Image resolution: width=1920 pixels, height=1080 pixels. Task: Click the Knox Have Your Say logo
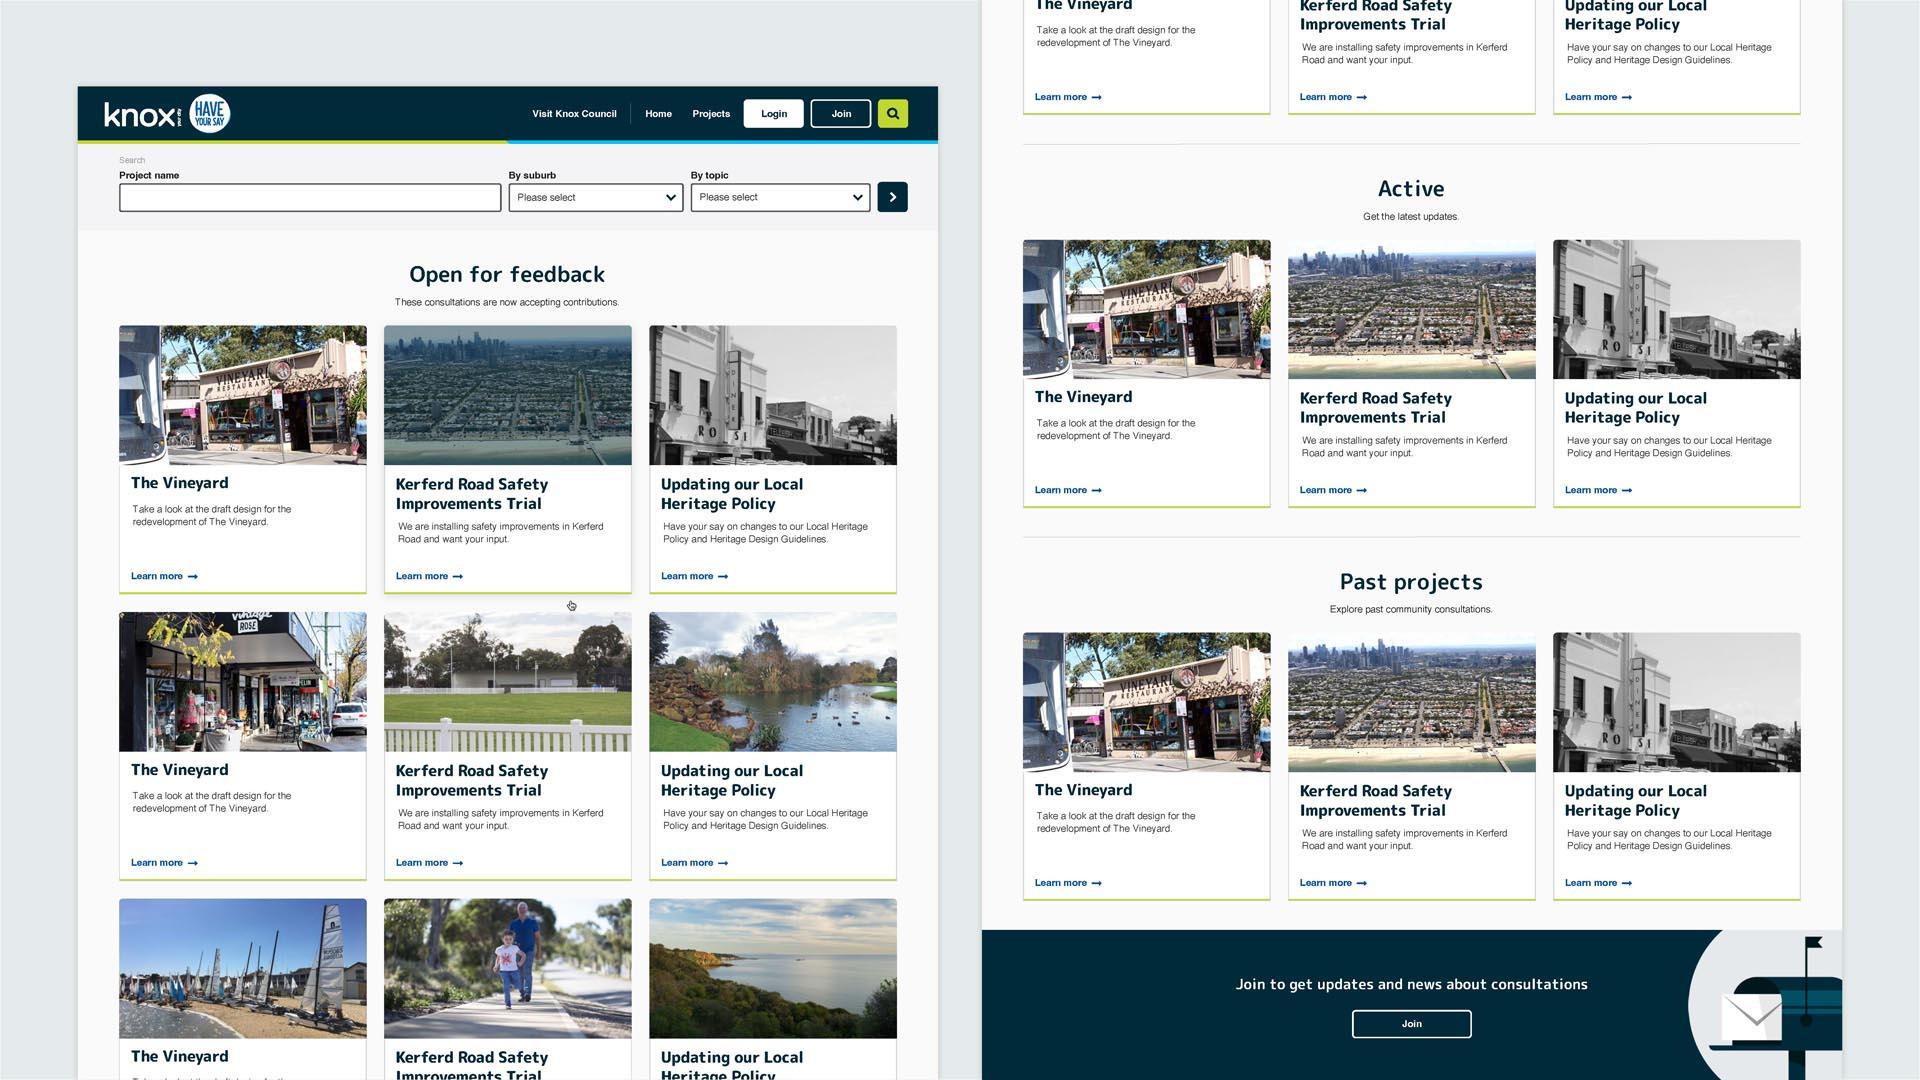pos(167,114)
